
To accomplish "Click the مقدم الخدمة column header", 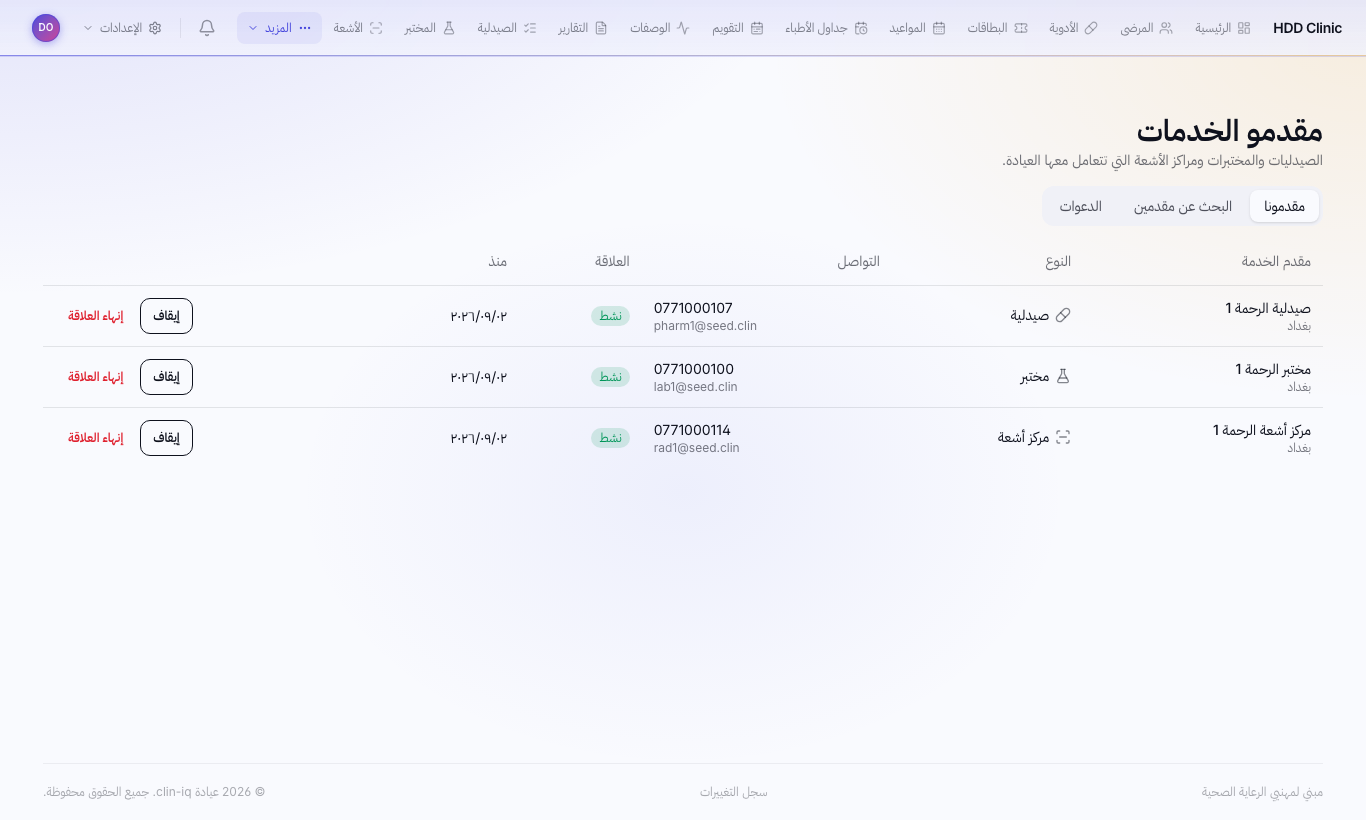I will (1276, 261).
